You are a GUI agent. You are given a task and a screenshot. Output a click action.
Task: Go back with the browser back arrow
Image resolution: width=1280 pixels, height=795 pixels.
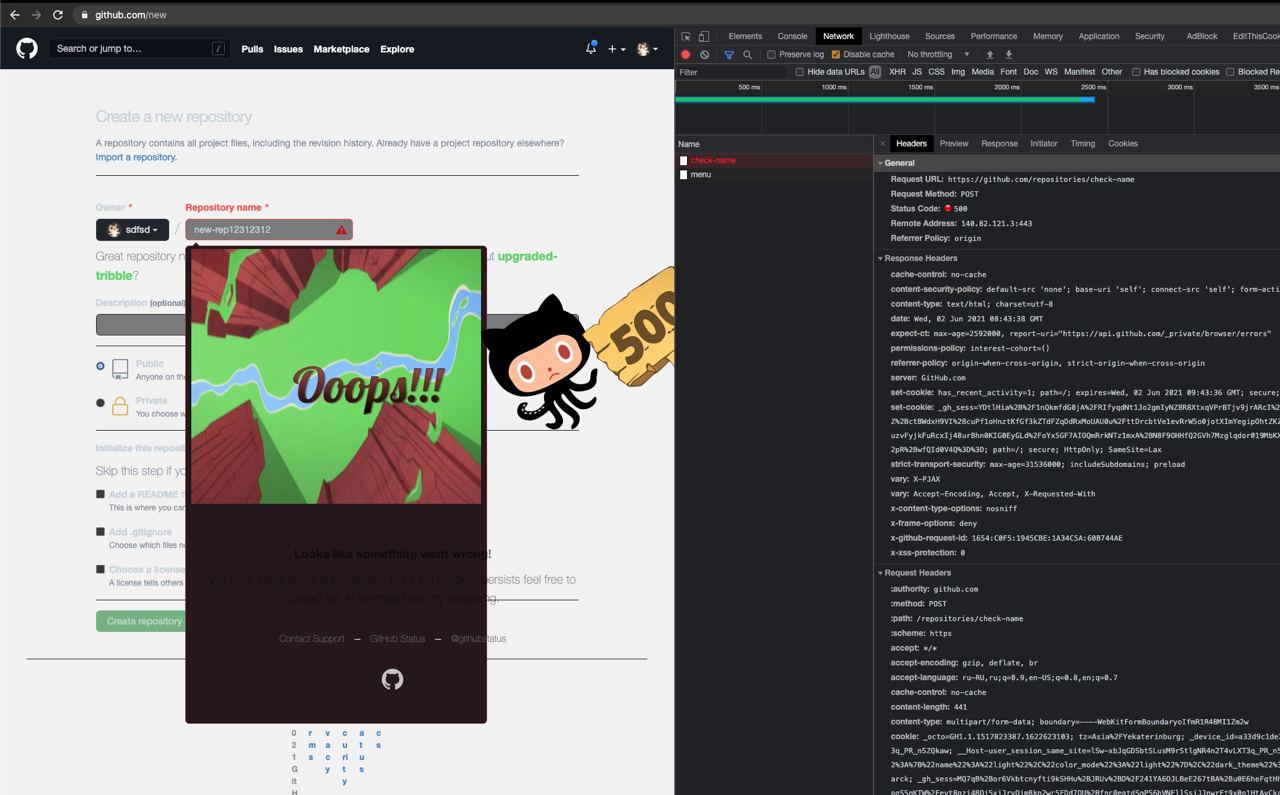point(14,15)
